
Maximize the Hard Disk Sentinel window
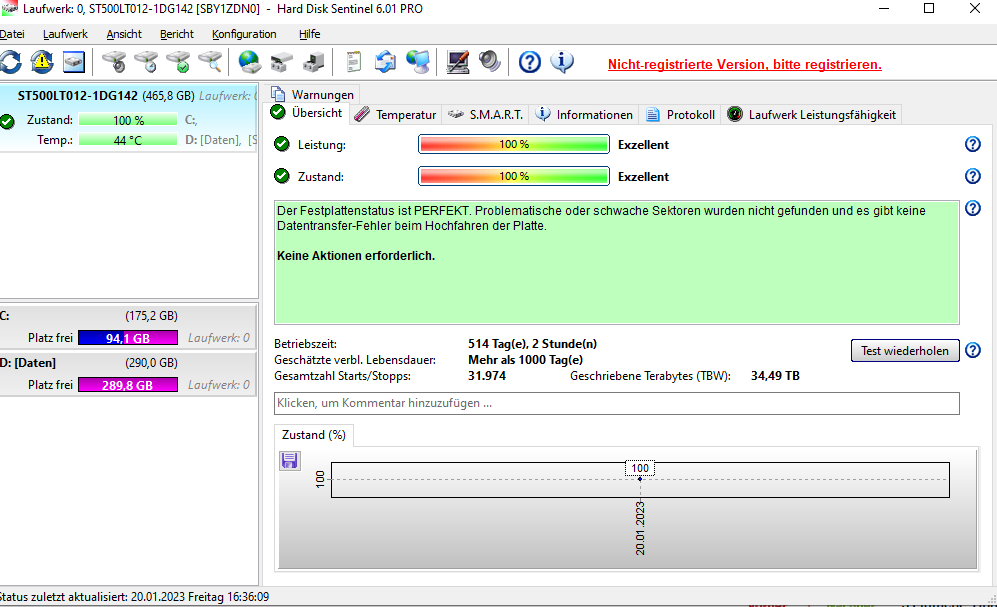[x=929, y=8]
